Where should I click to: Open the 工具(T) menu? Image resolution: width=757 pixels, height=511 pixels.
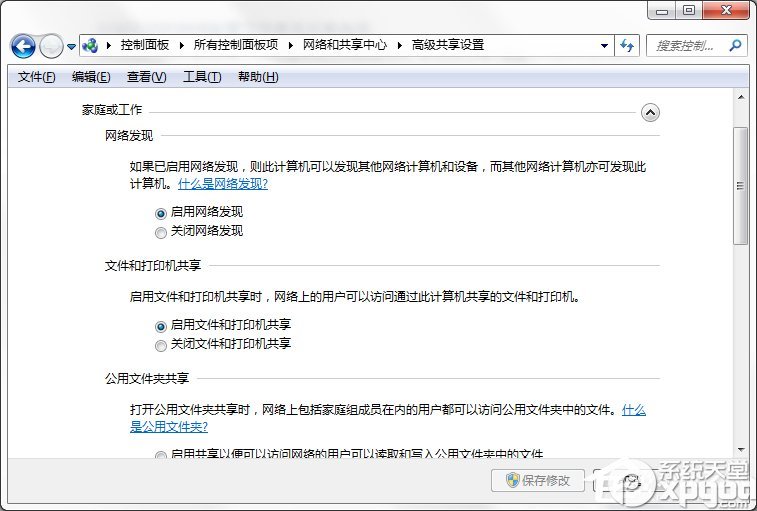coord(202,77)
